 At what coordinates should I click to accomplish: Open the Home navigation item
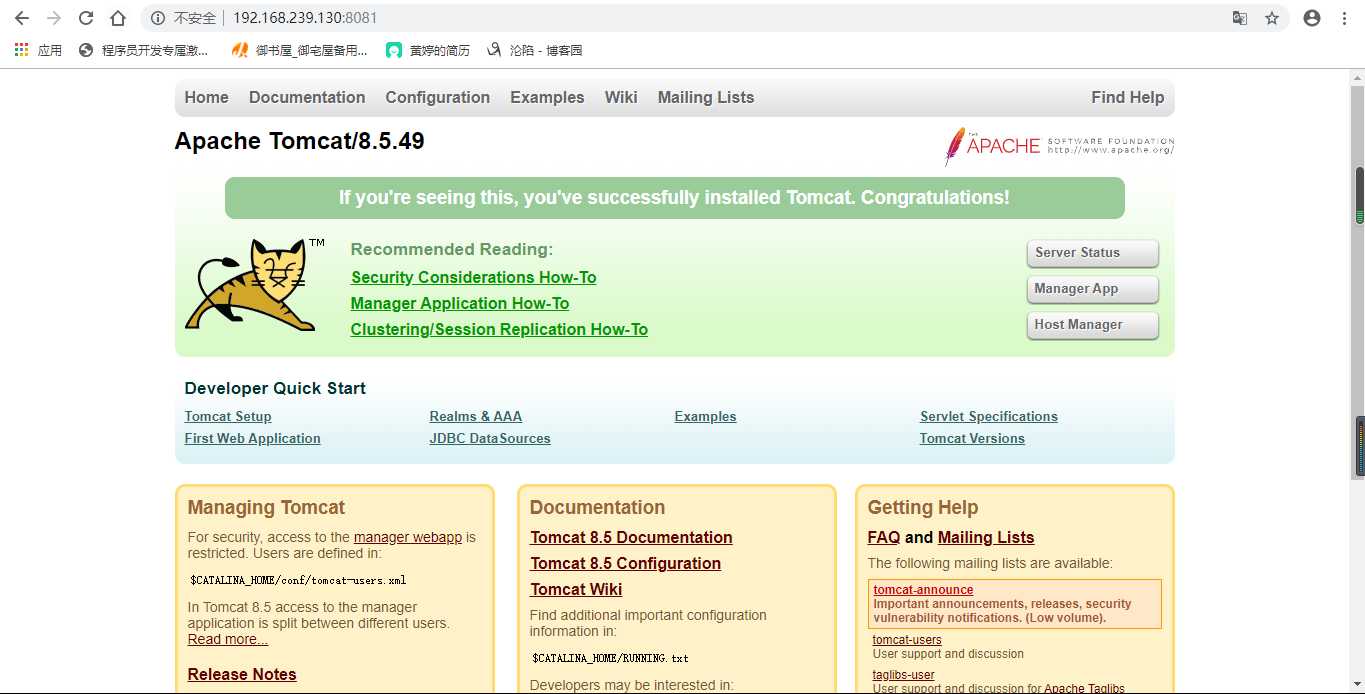206,97
